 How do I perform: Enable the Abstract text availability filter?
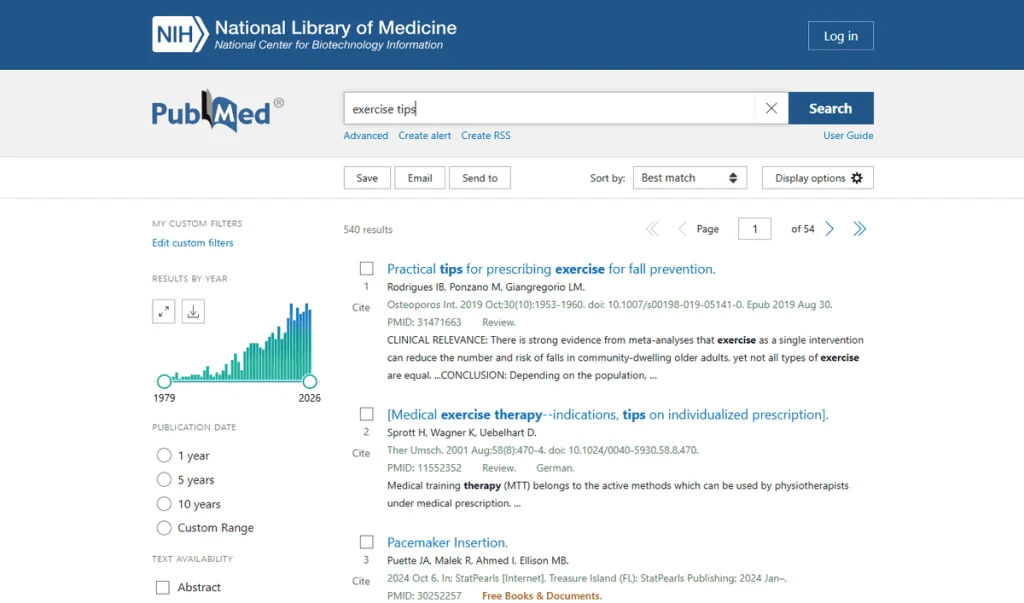pyautogui.click(x=163, y=587)
